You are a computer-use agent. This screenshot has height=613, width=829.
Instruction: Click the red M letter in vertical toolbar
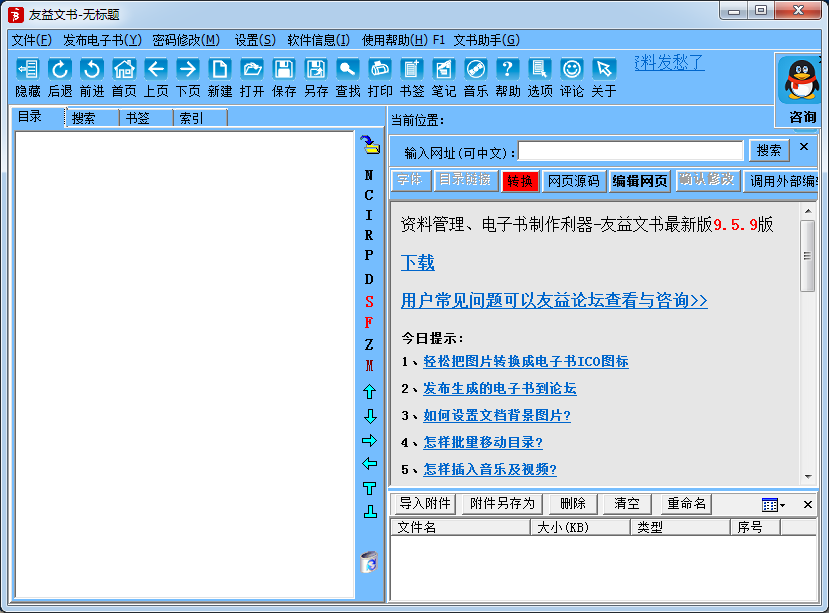coord(369,365)
